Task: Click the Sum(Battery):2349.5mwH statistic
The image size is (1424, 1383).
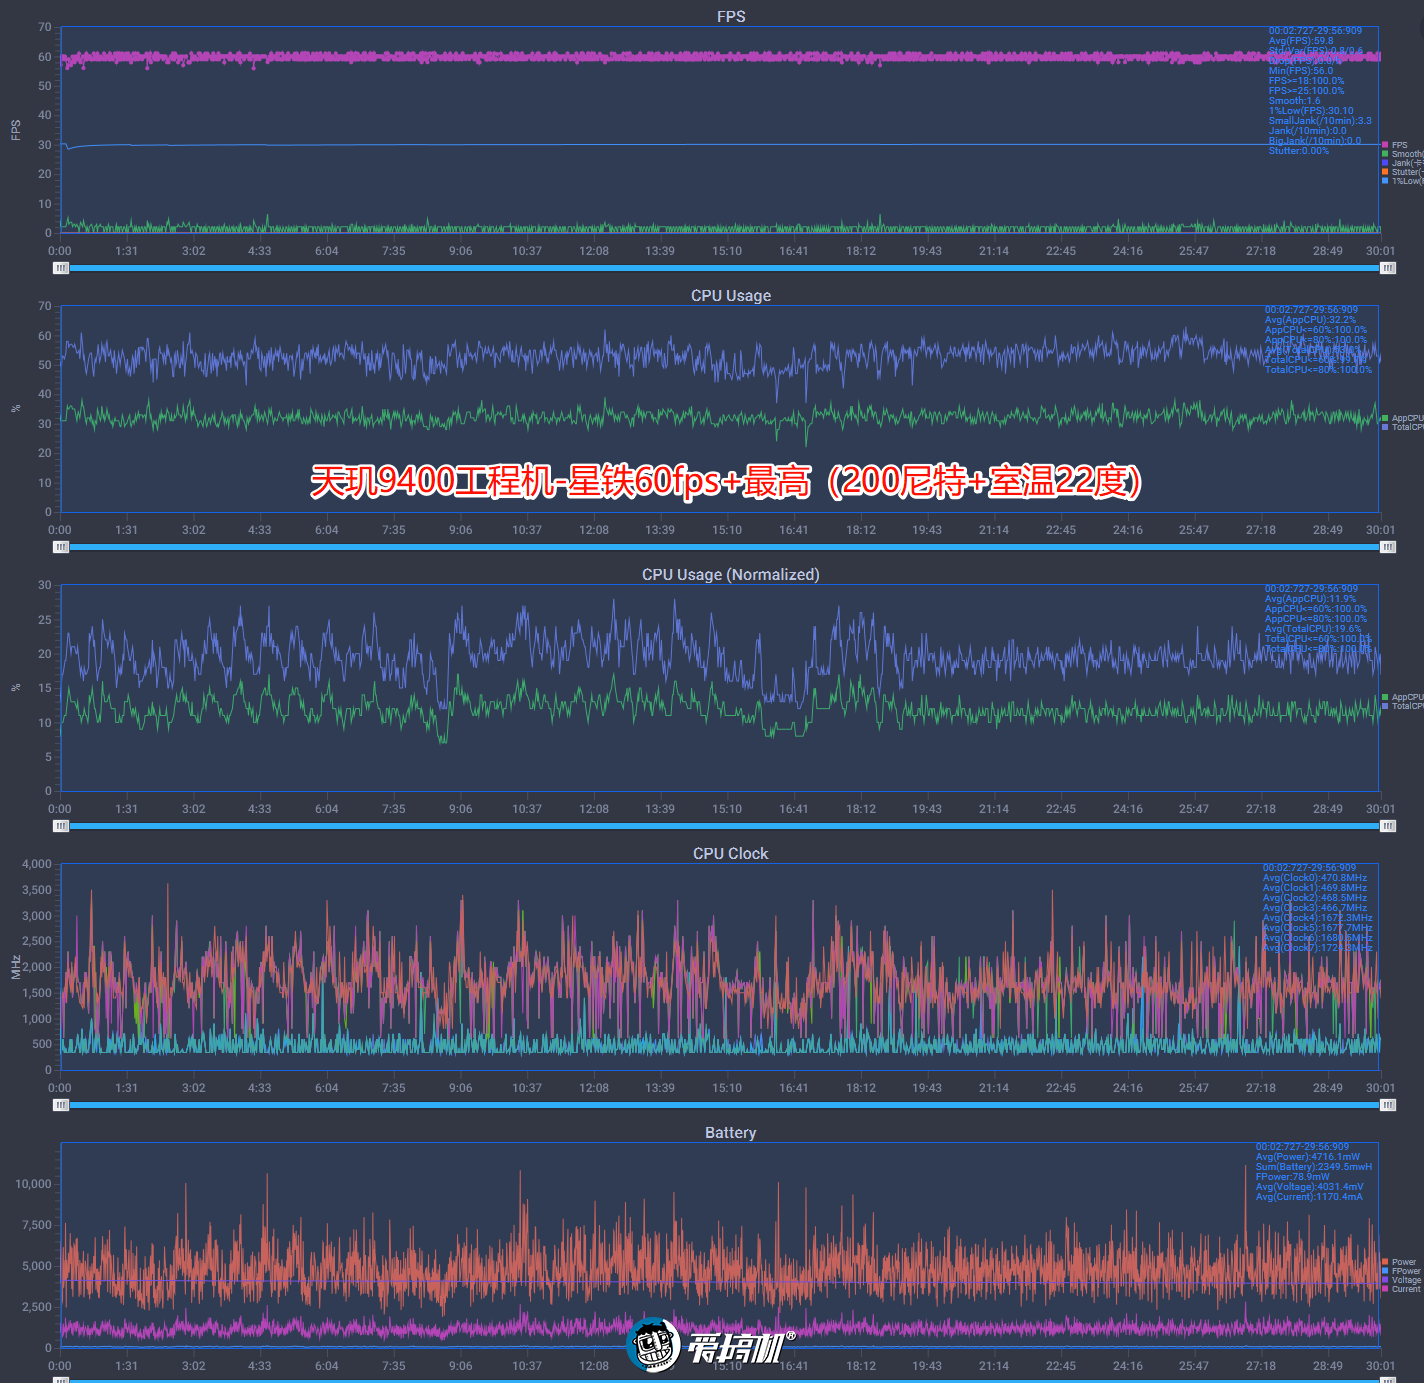Action: [1314, 1167]
